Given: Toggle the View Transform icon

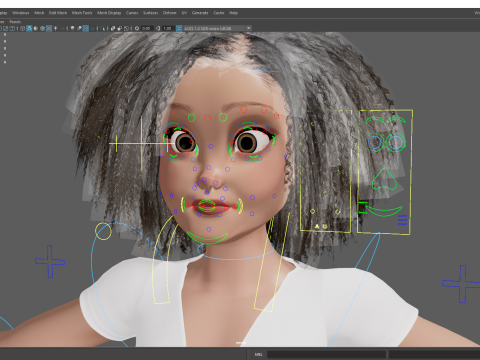Looking at the screenshot, I should (179, 28).
